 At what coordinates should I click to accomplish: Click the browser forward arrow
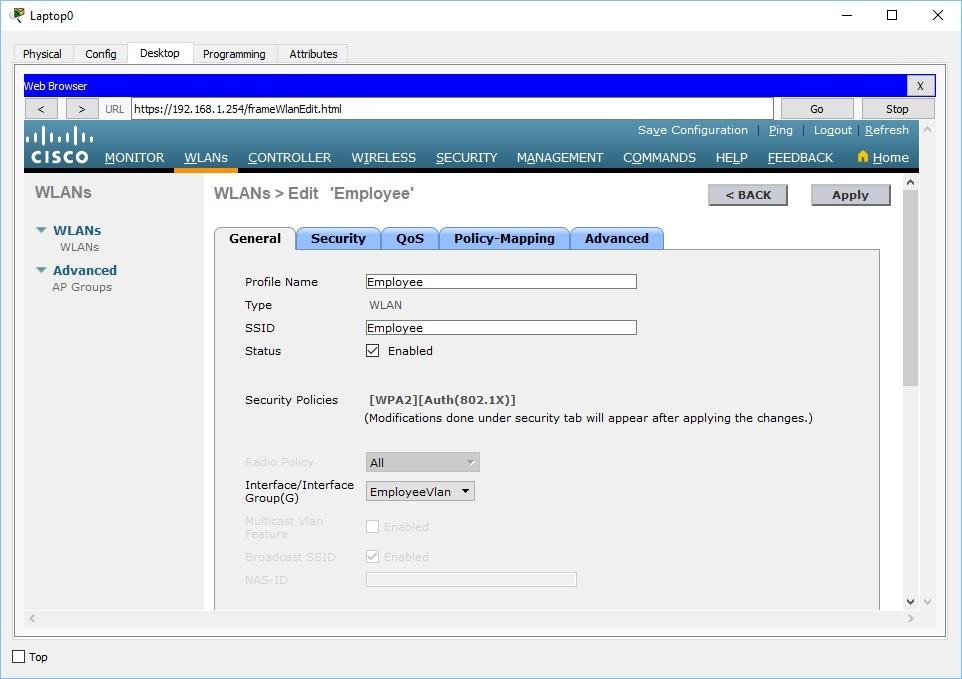point(81,109)
